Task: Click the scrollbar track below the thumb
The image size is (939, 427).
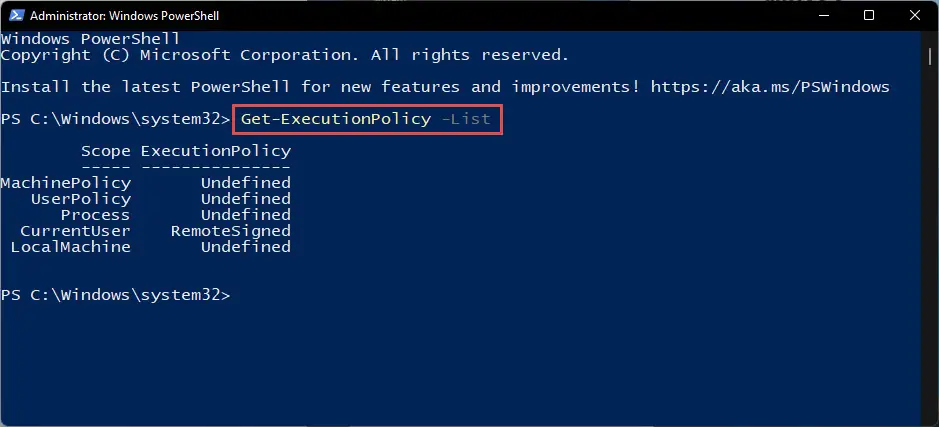Action: tap(930, 240)
